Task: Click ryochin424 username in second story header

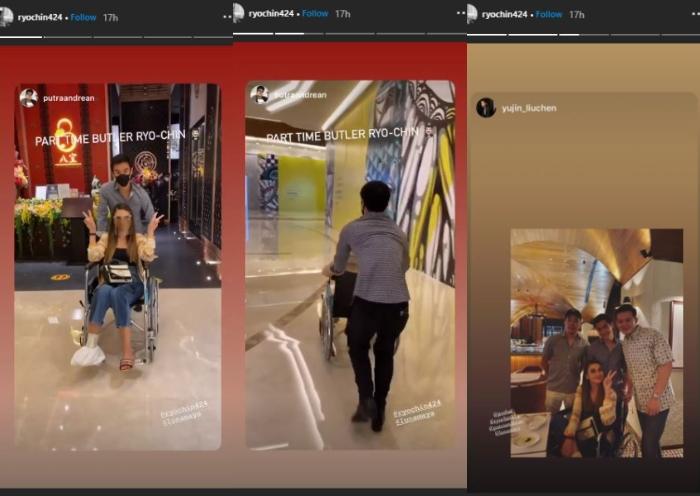Action: click(x=271, y=13)
